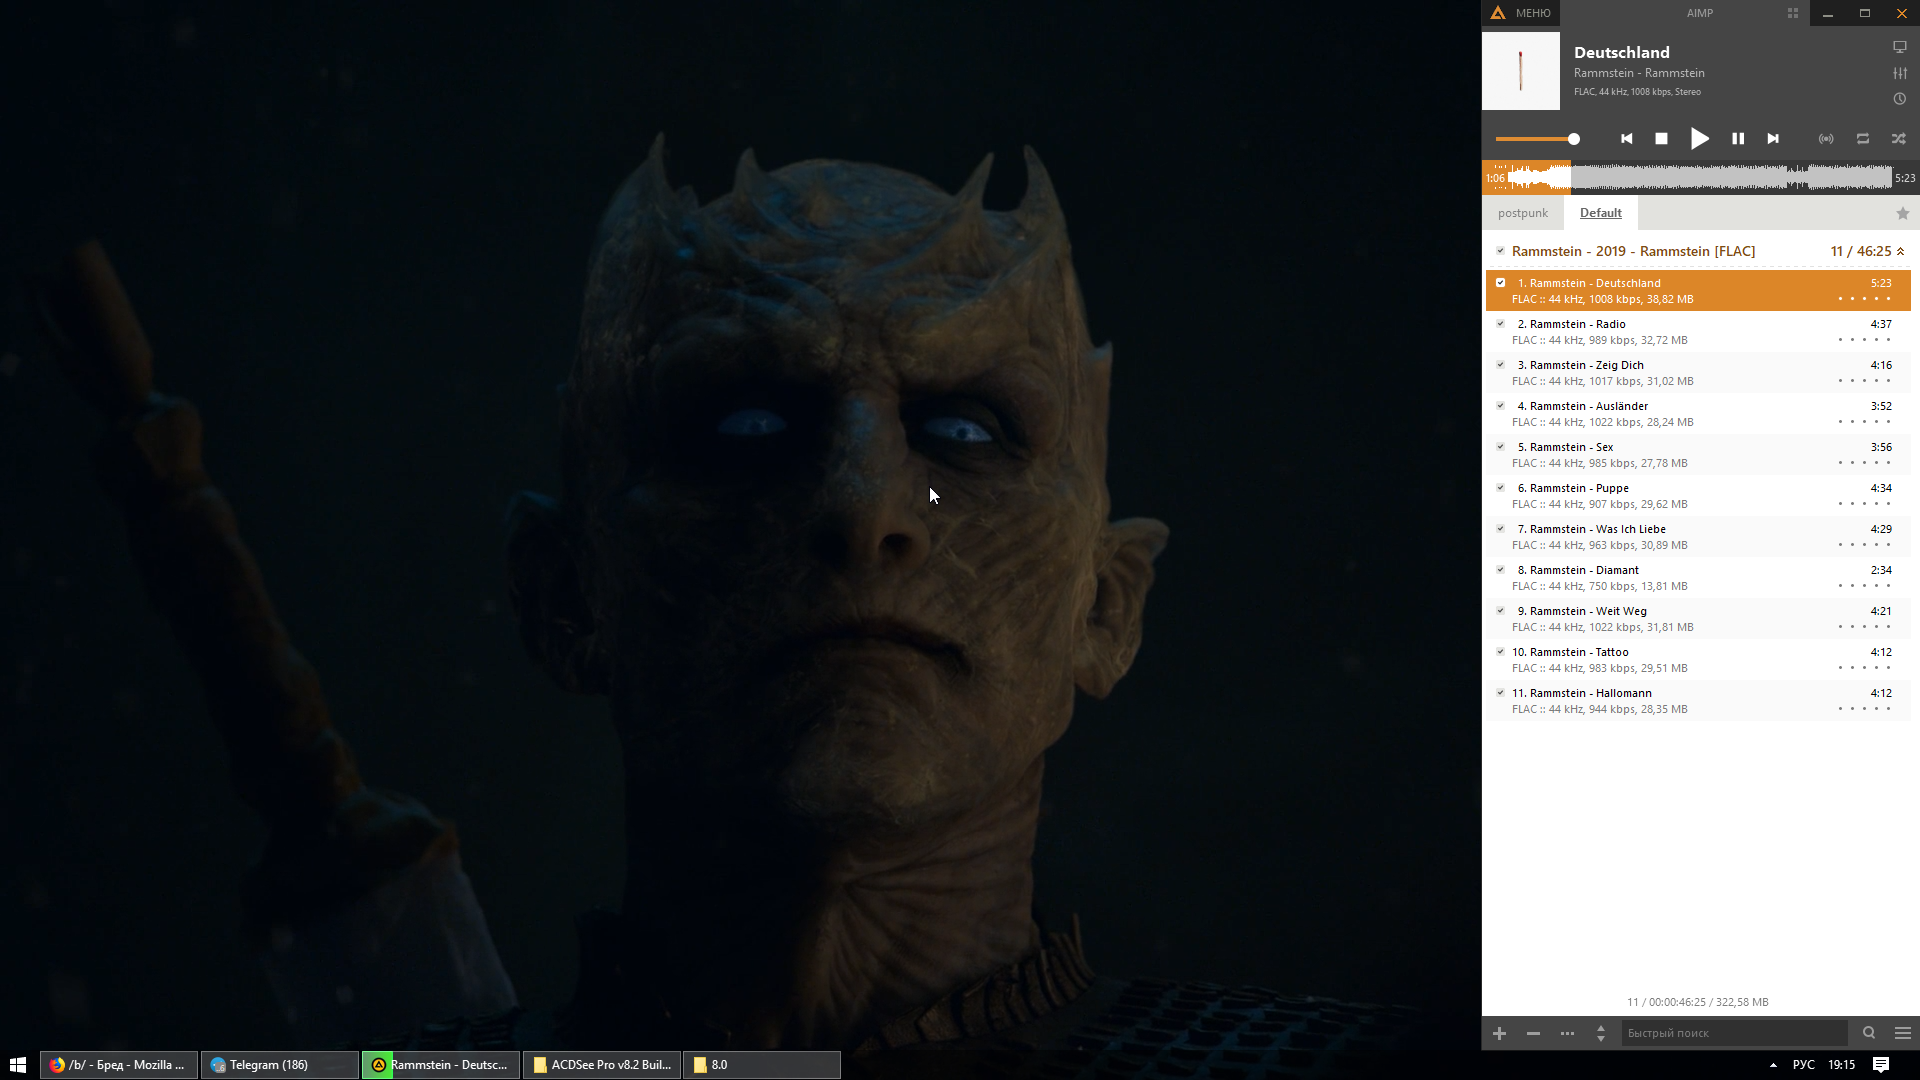The height and width of the screenshot is (1080, 1920).
Task: Uncheck the Puppe track checkbox
Action: coord(1500,488)
